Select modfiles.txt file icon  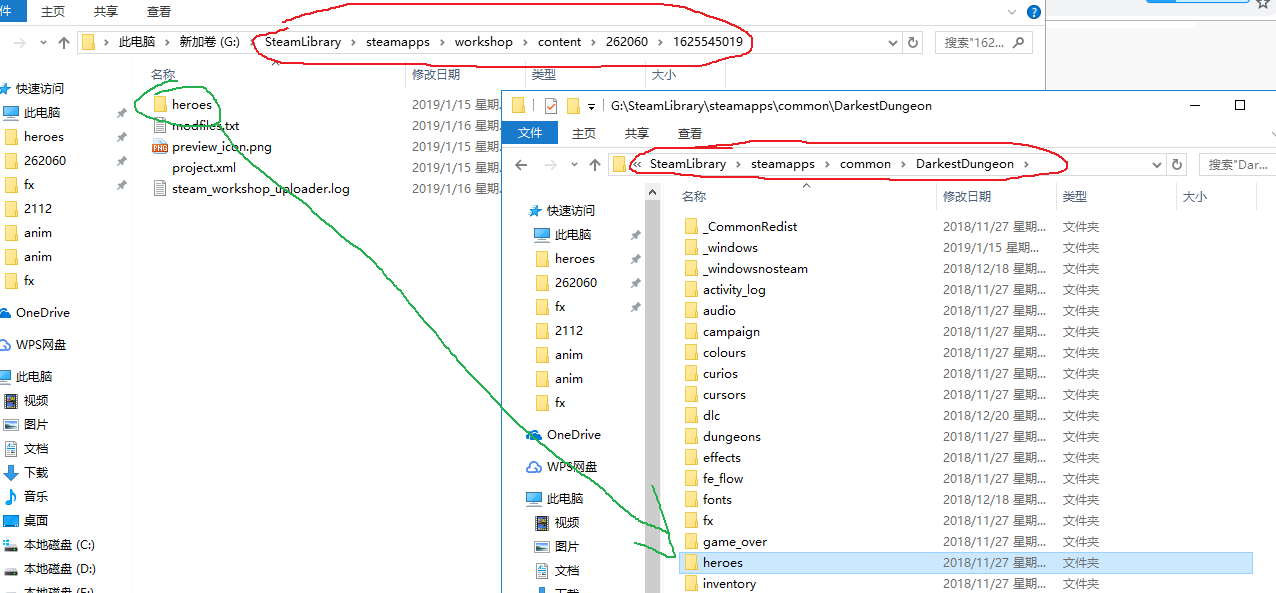click(x=160, y=126)
